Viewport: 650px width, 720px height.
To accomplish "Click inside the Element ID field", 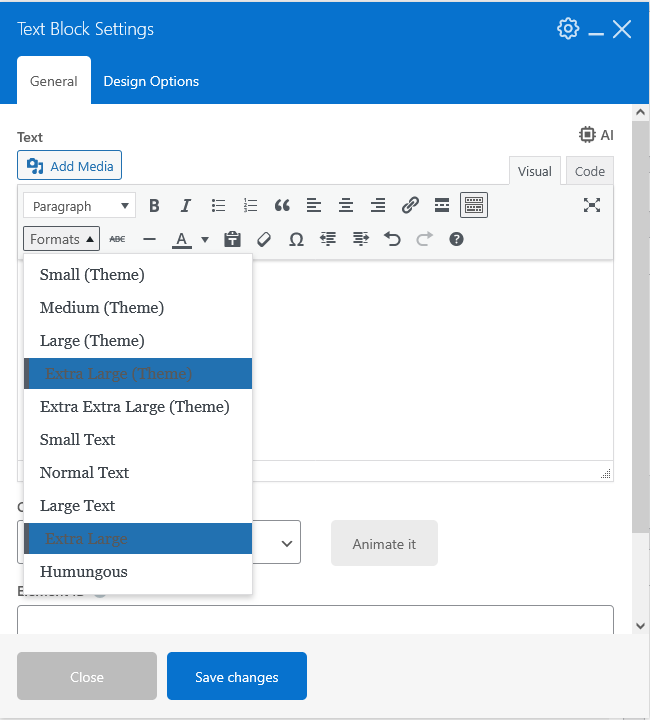I will tap(315, 619).
